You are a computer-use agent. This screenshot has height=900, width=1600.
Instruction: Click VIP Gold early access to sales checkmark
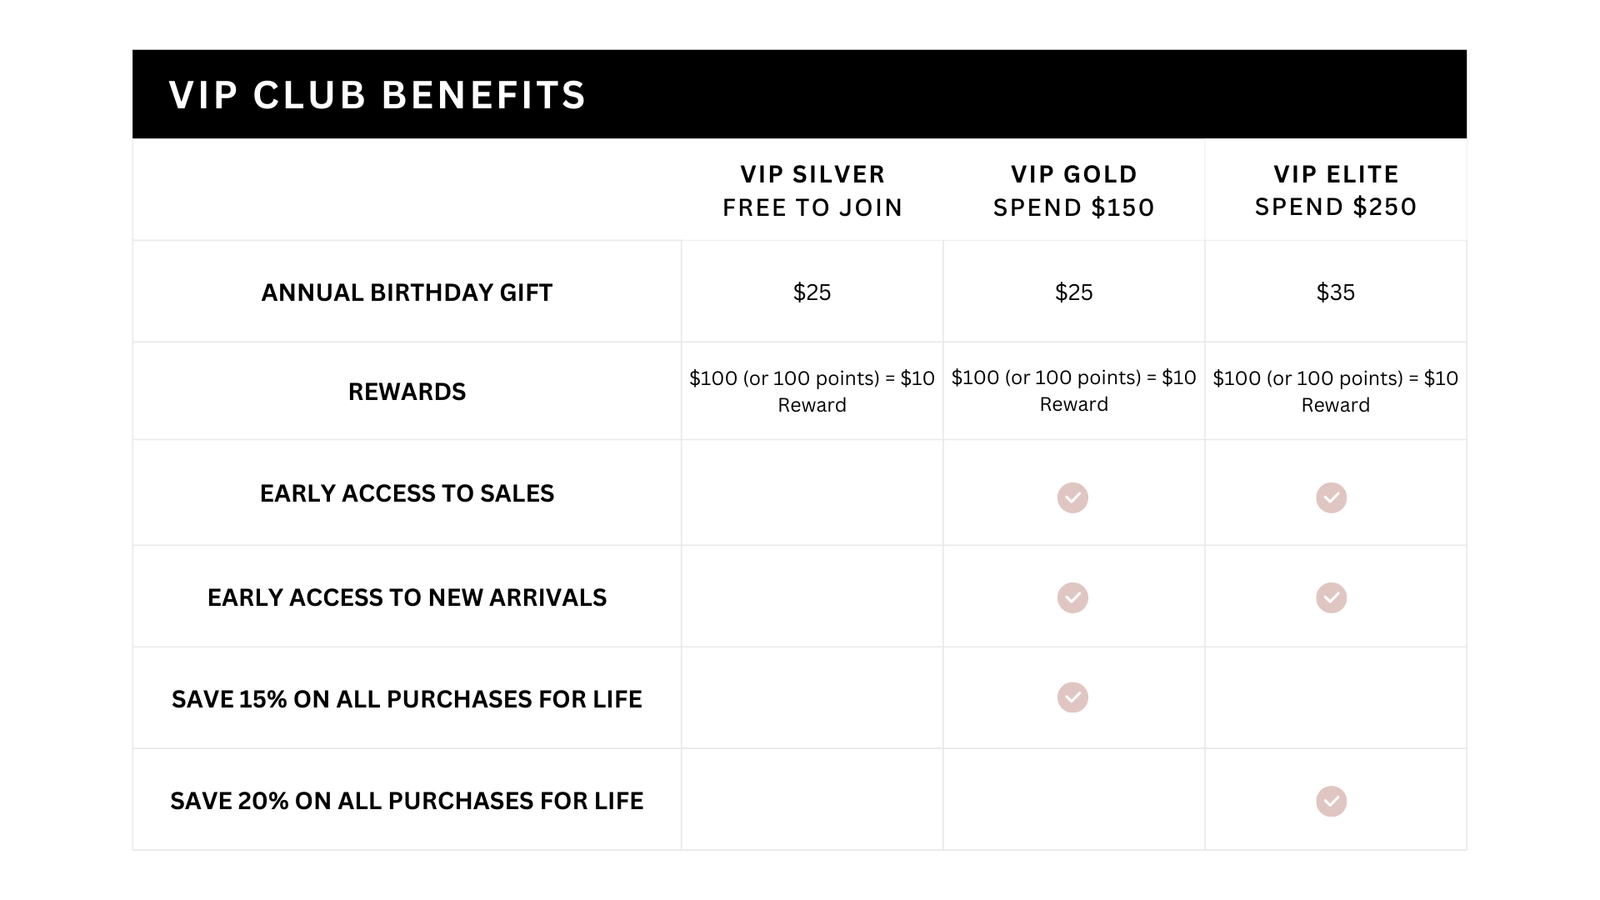coord(1072,497)
